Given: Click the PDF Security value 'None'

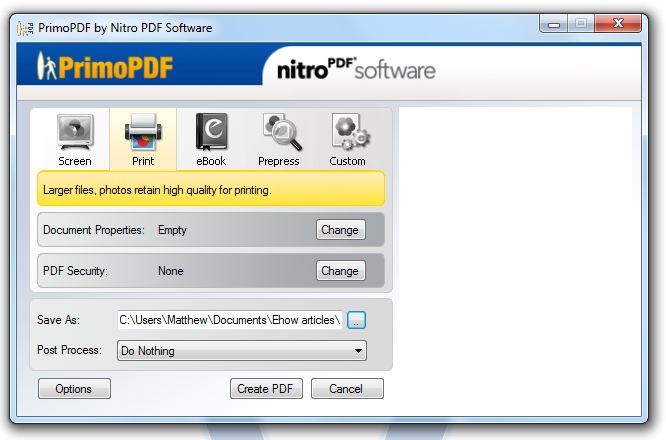Looking at the screenshot, I should (171, 271).
